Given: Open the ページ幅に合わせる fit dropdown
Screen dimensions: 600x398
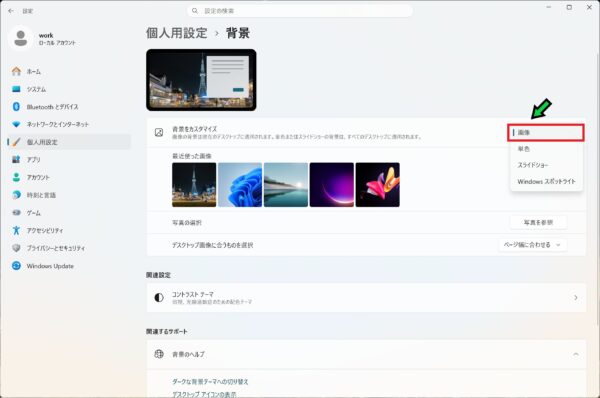Looking at the screenshot, I should click(532, 245).
